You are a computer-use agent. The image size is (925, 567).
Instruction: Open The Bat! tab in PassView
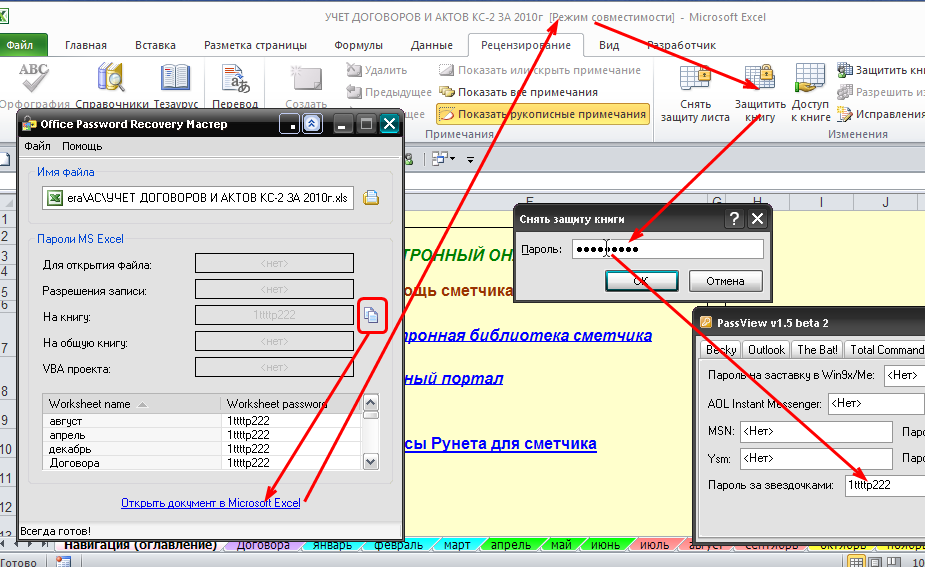(x=817, y=349)
